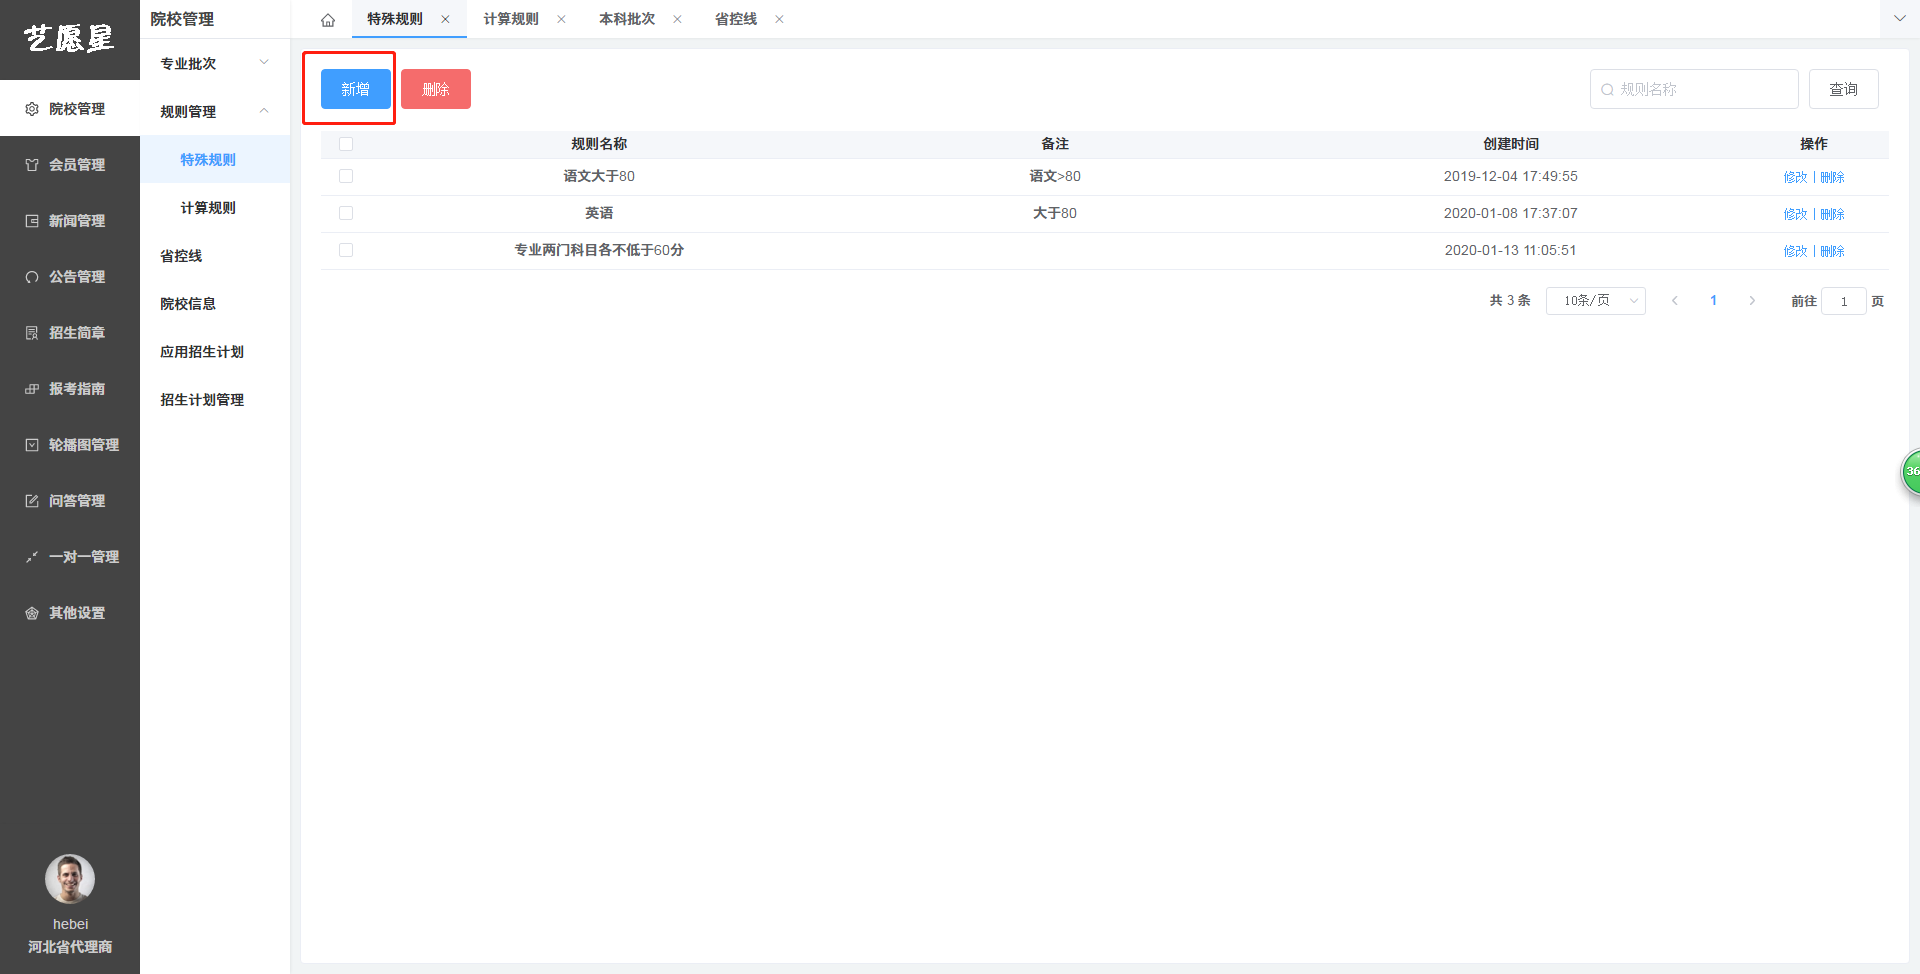The image size is (1920, 974).
Task: Expand the 专业批次 submenu
Action: pos(215,63)
